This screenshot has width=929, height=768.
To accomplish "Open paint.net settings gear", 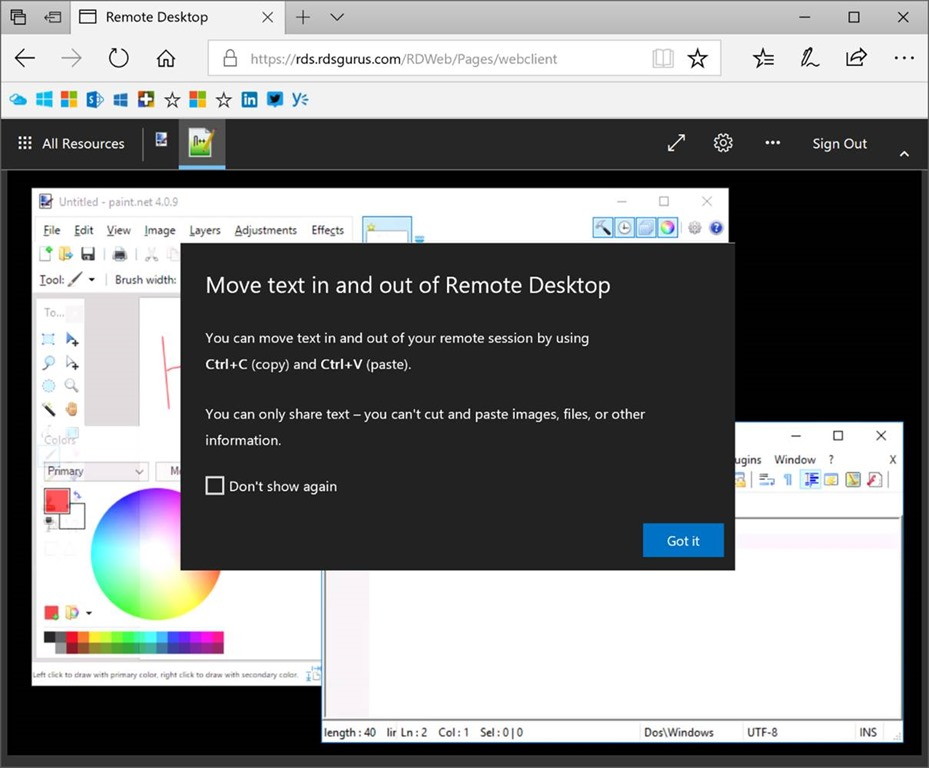I will [x=694, y=228].
